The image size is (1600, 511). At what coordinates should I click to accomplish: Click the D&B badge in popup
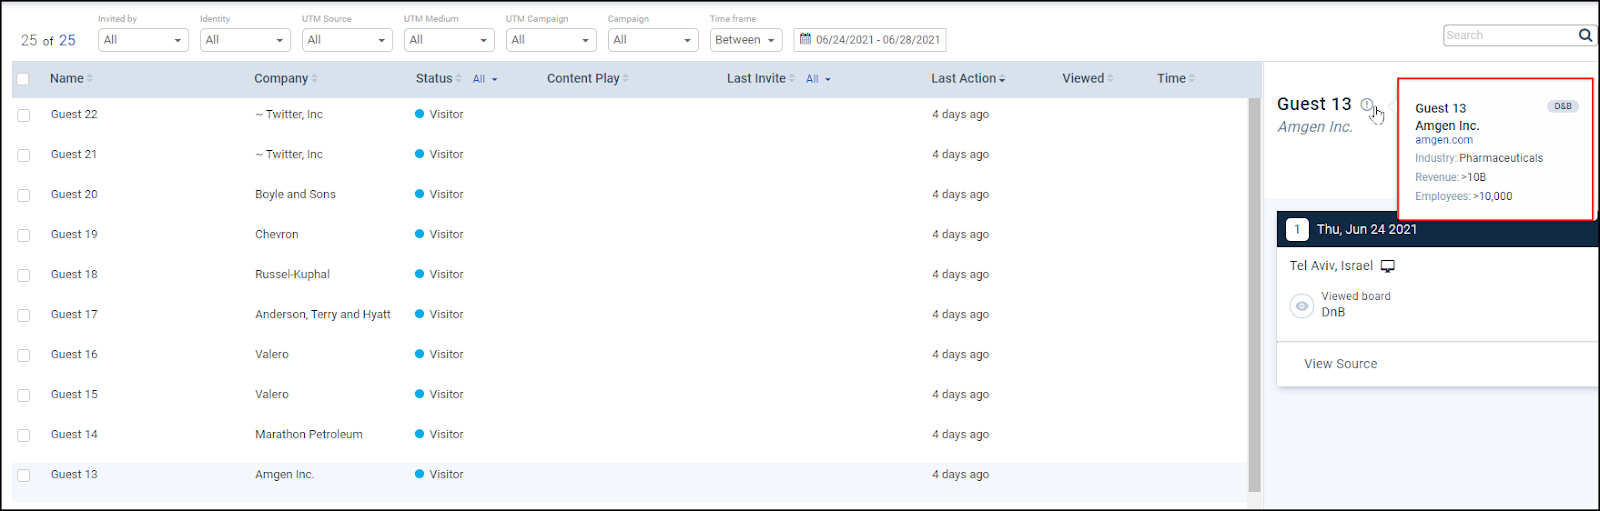[x=1562, y=106]
